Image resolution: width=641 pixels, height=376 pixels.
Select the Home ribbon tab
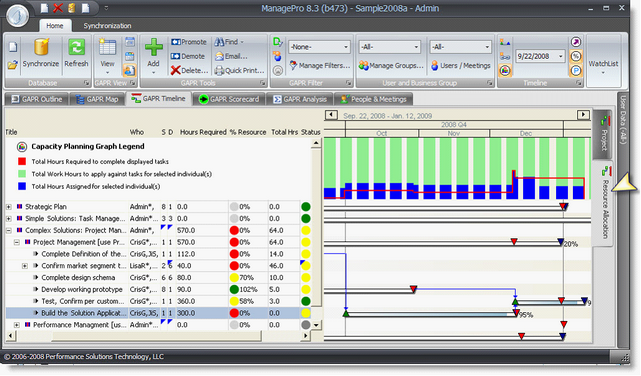tap(55, 26)
